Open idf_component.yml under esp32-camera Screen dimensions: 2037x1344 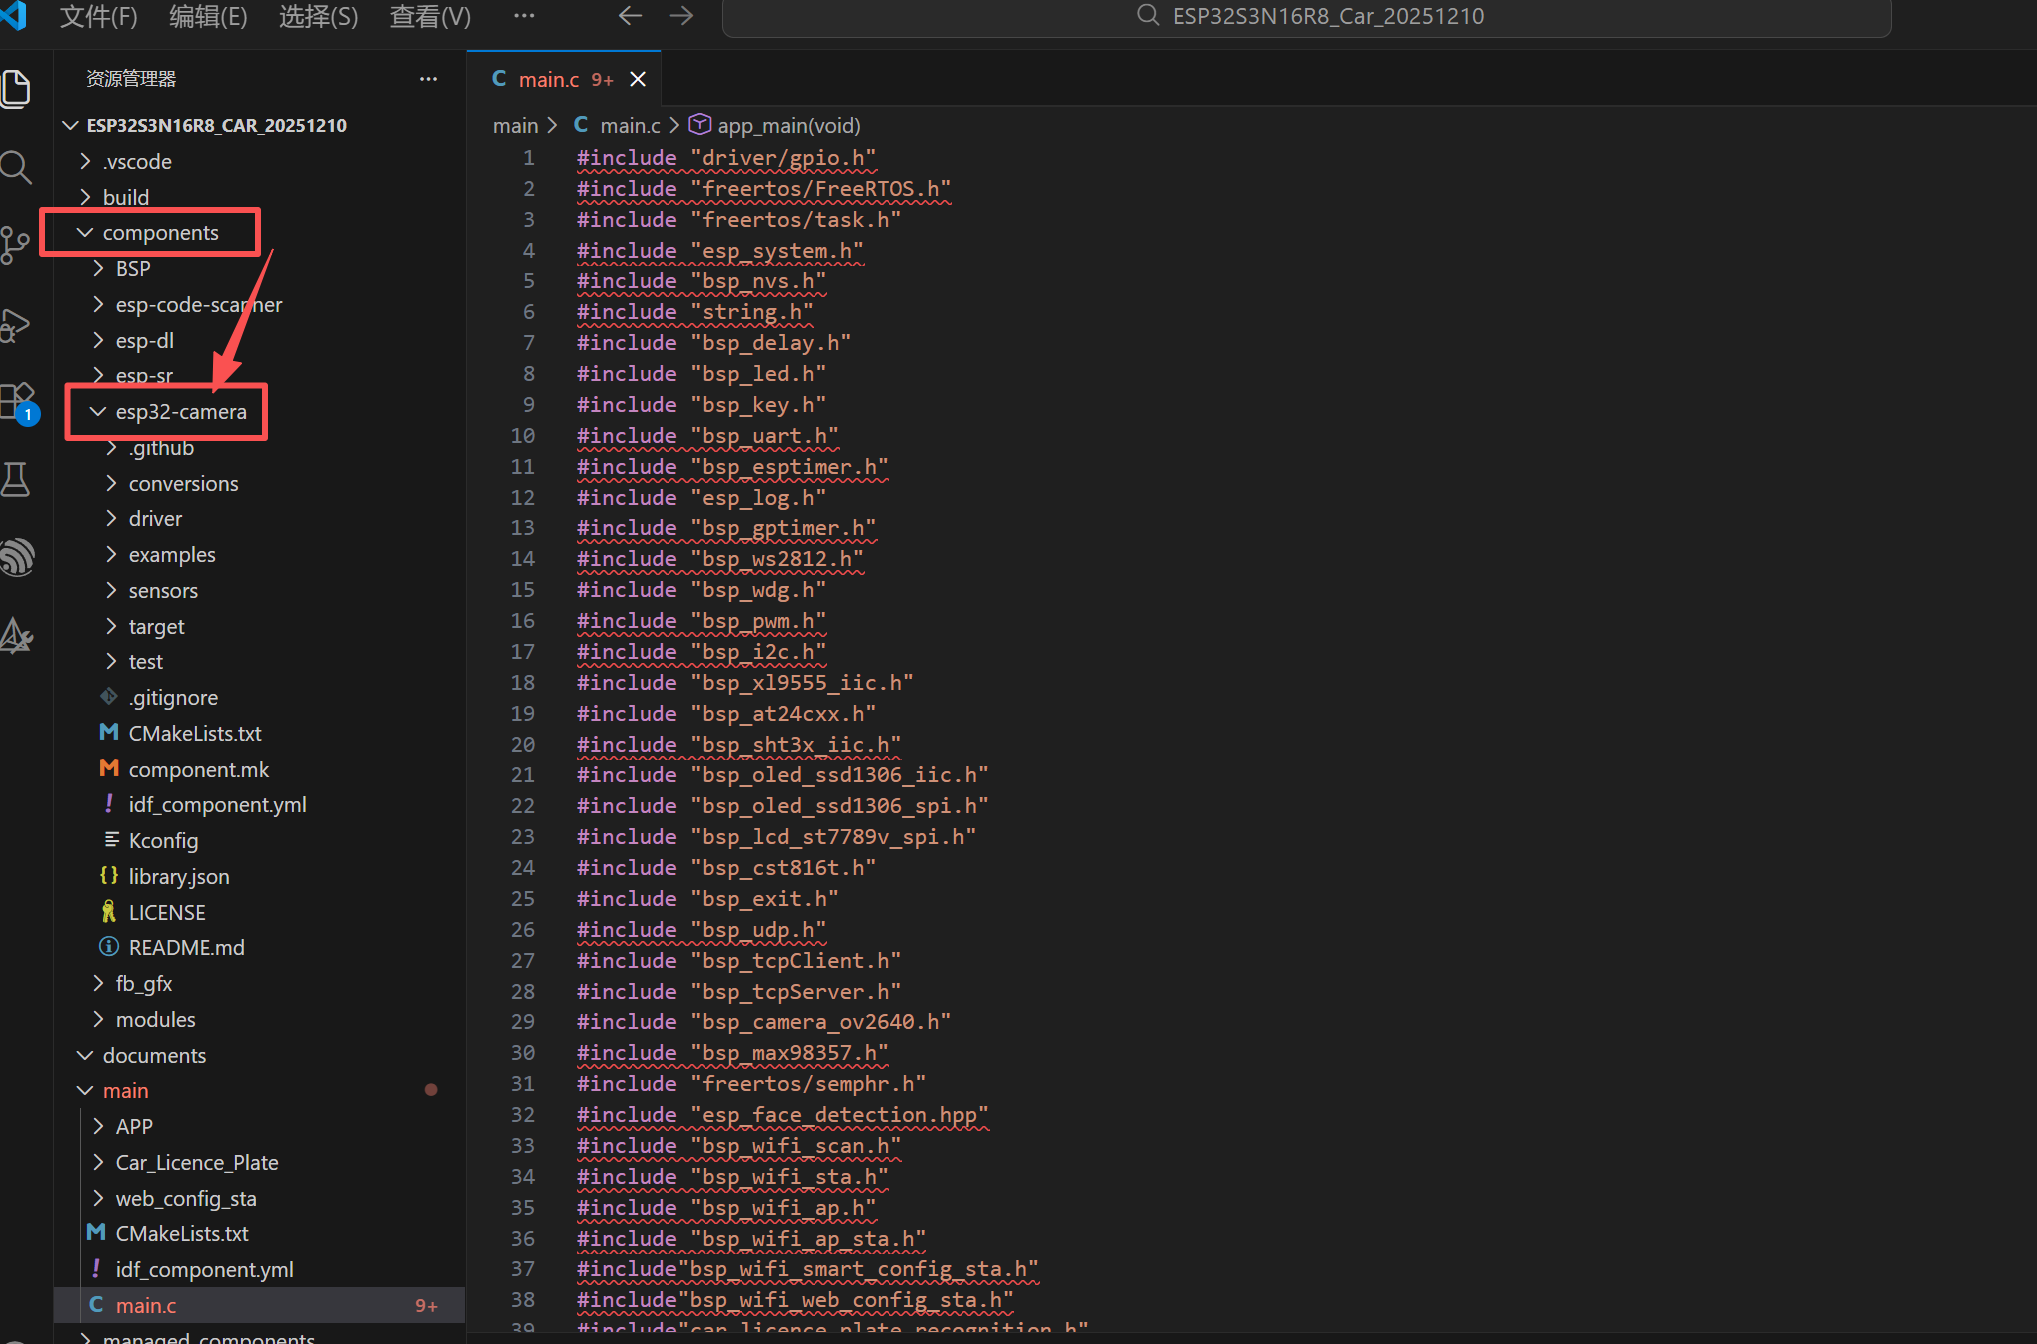[217, 805]
